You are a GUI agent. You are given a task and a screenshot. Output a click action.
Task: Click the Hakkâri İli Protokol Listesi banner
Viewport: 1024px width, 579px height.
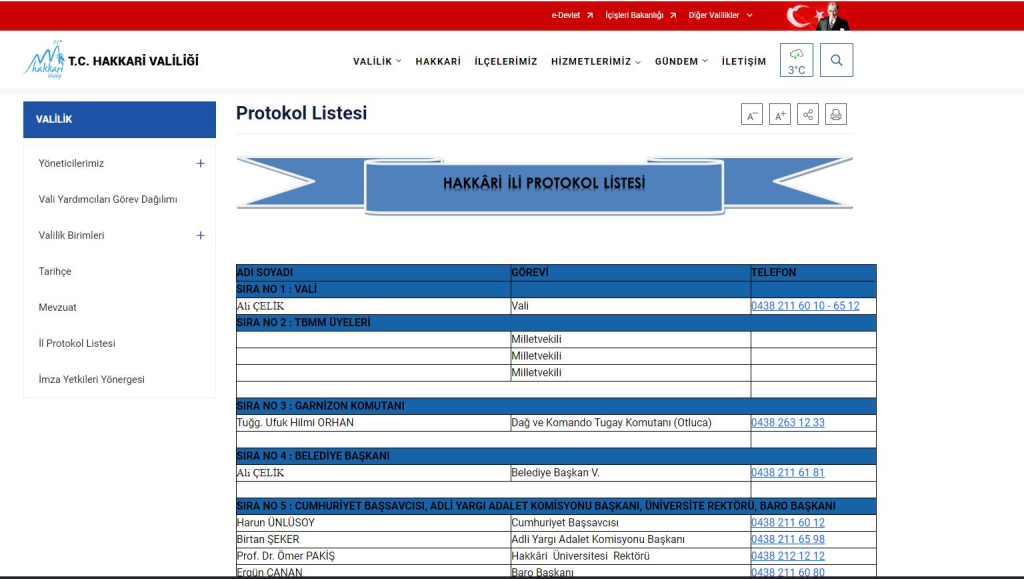544,184
